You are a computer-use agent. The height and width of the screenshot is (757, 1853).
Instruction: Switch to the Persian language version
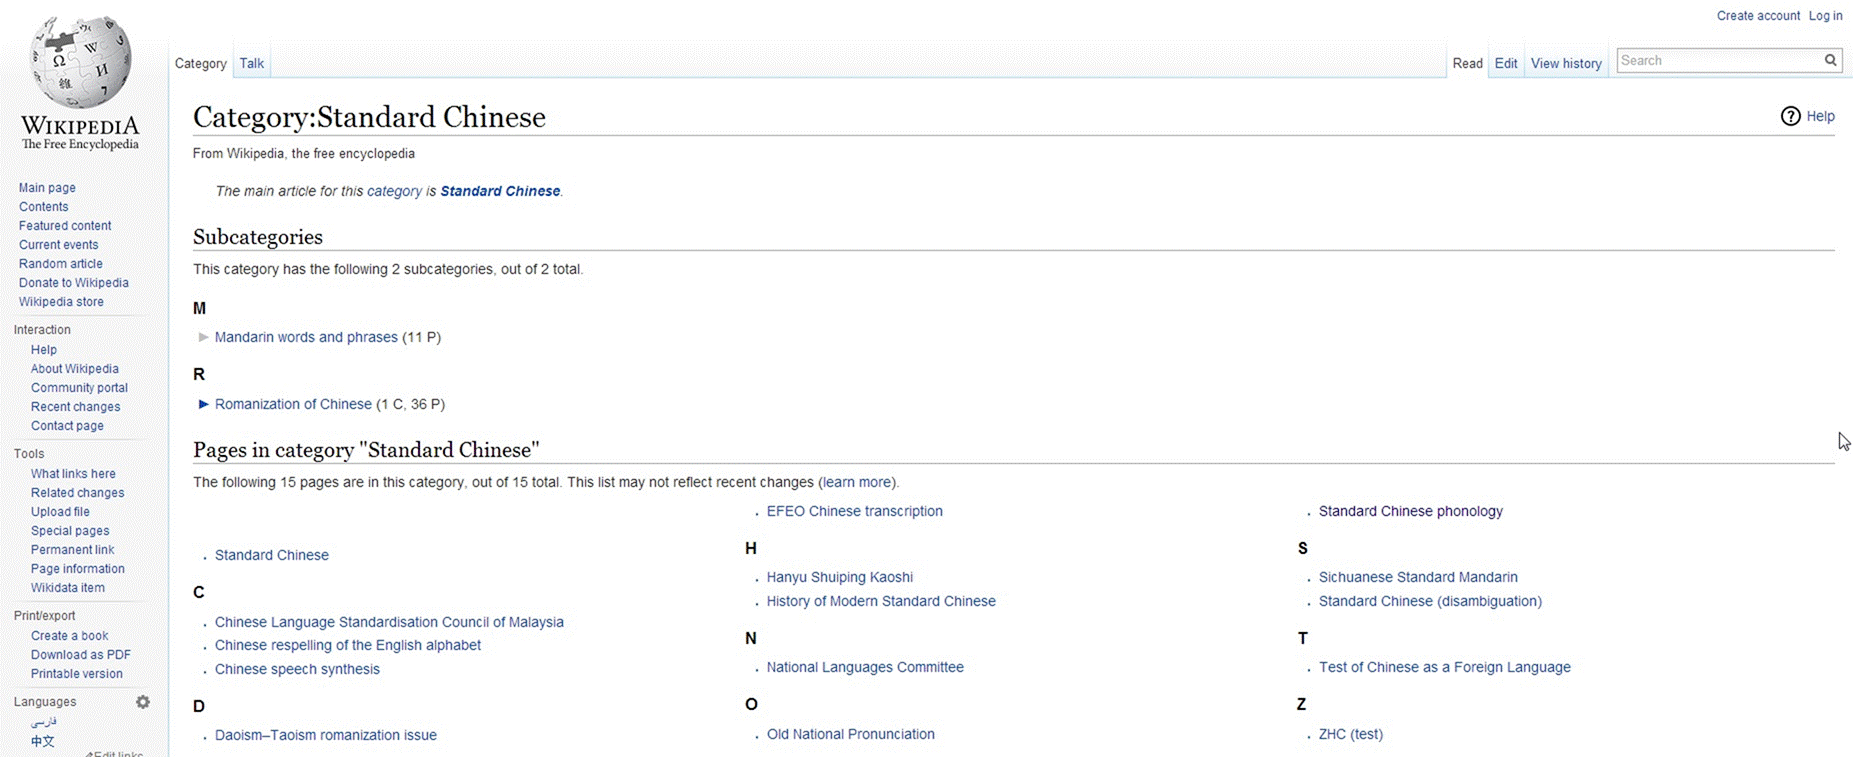pos(44,722)
